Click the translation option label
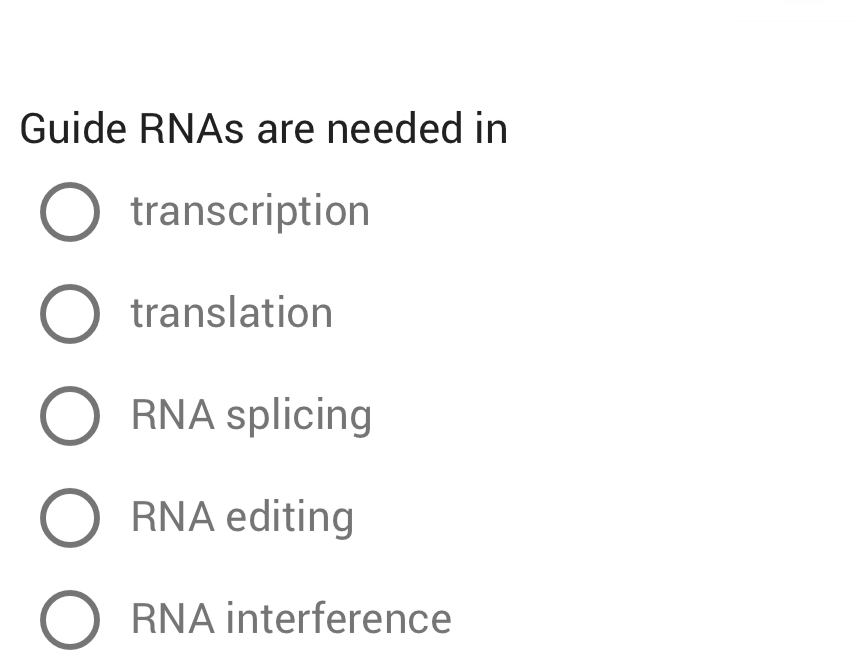 point(231,313)
